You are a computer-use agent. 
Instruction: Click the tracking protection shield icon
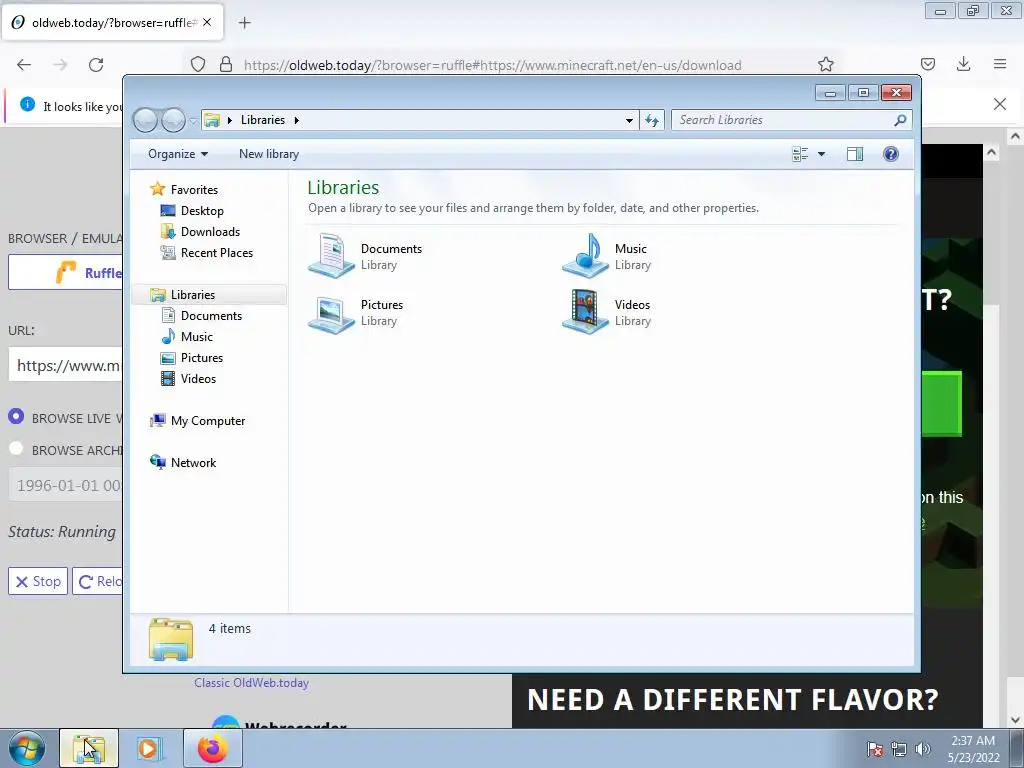click(198, 65)
